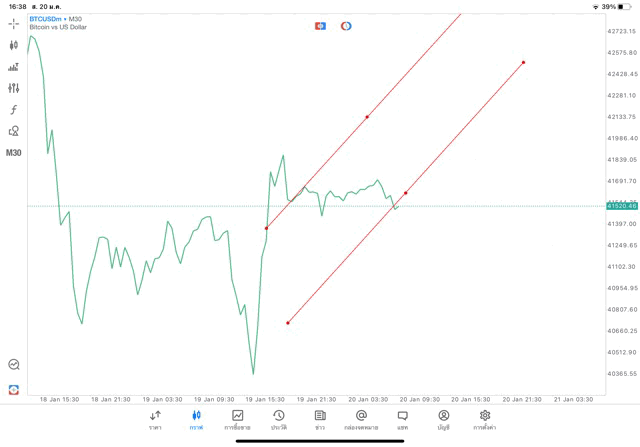Open the กล่องจดหมาย mailbox tab

click(361, 420)
